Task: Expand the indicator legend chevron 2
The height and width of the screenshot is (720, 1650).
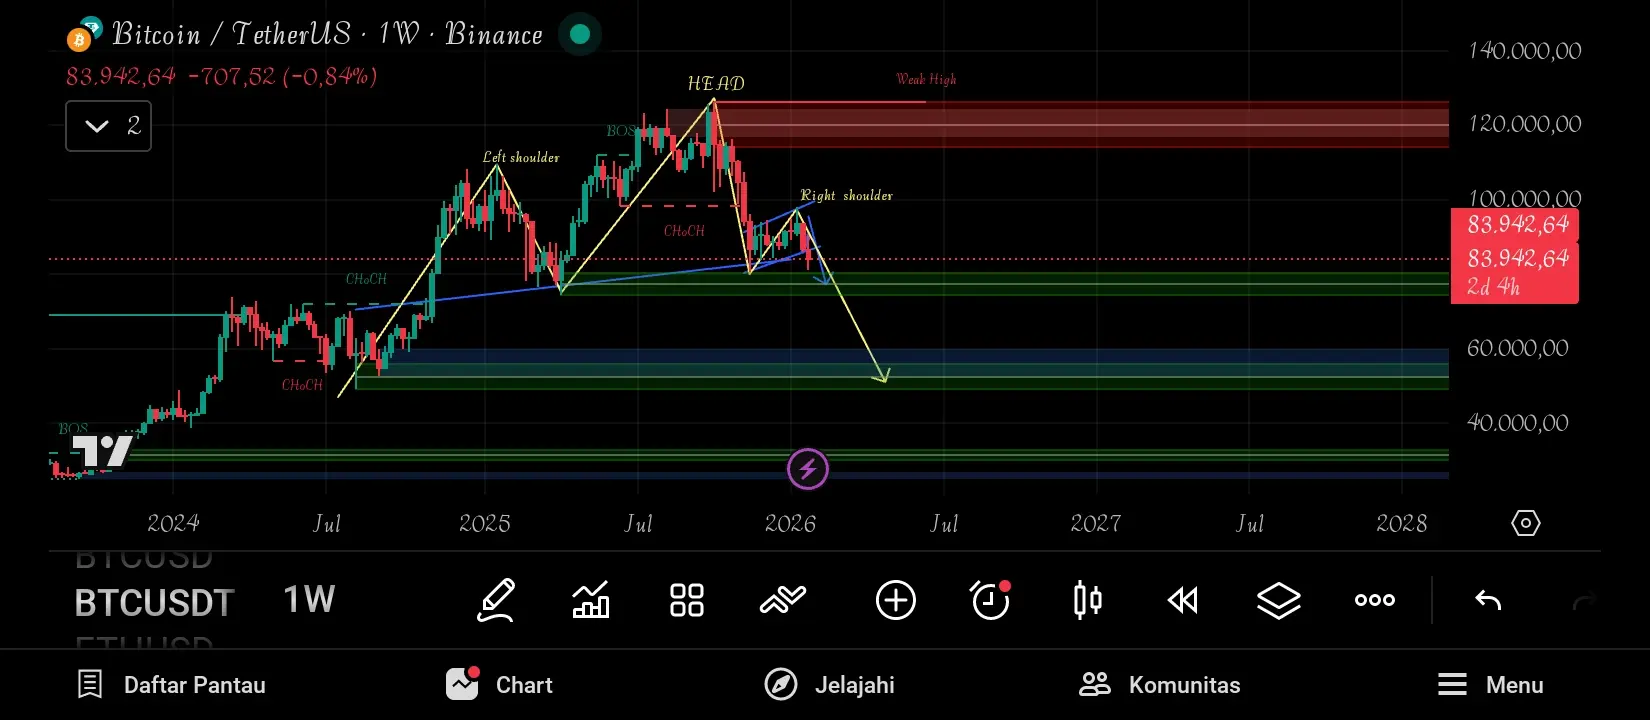Action: point(109,126)
